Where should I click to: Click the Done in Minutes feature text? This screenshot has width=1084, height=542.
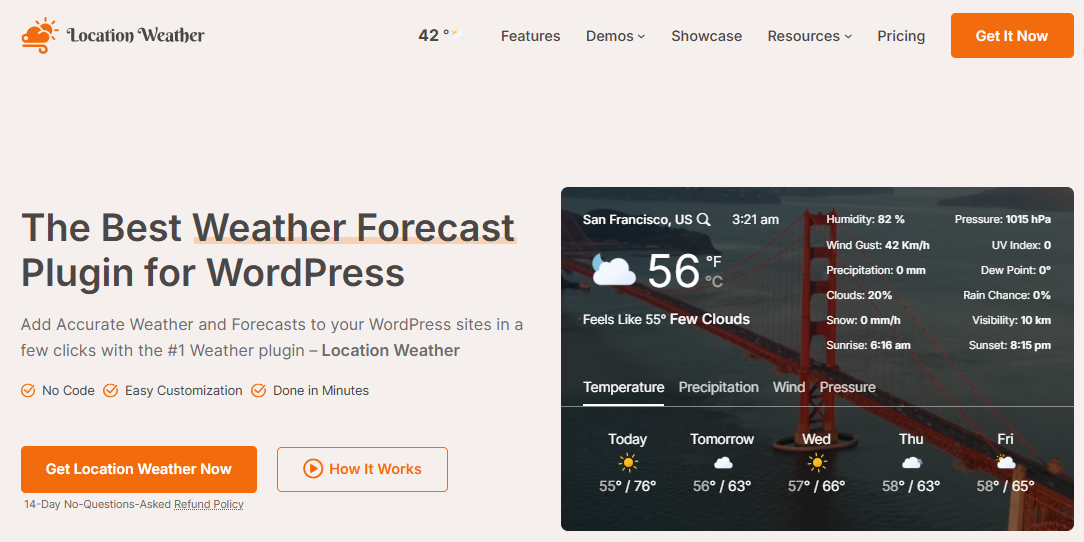(321, 391)
